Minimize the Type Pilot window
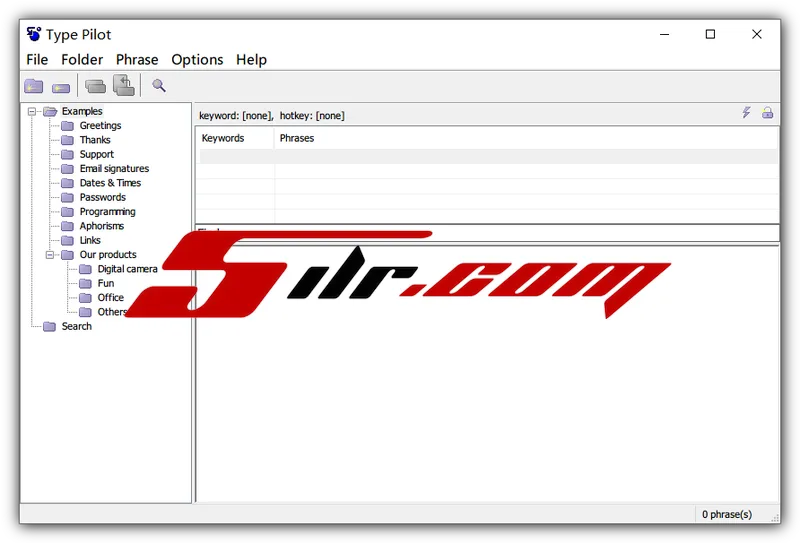800x543 pixels. 664,34
